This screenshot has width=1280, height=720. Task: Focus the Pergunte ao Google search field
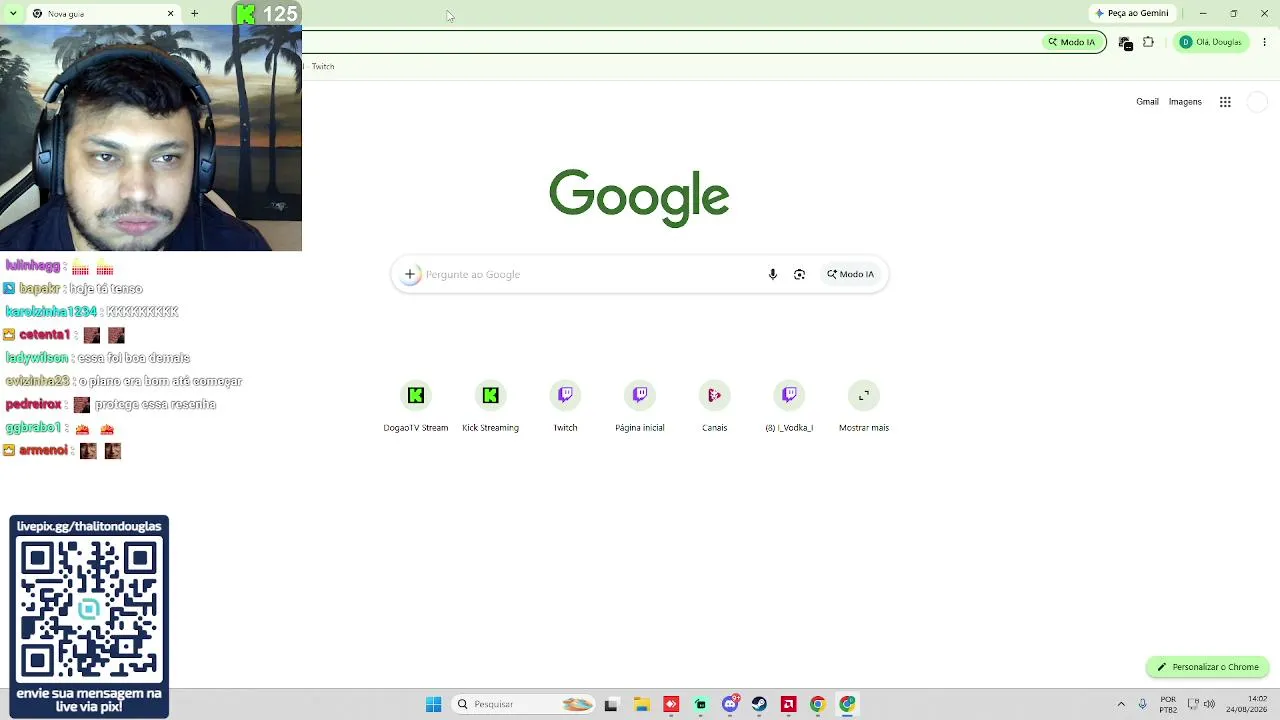point(590,274)
